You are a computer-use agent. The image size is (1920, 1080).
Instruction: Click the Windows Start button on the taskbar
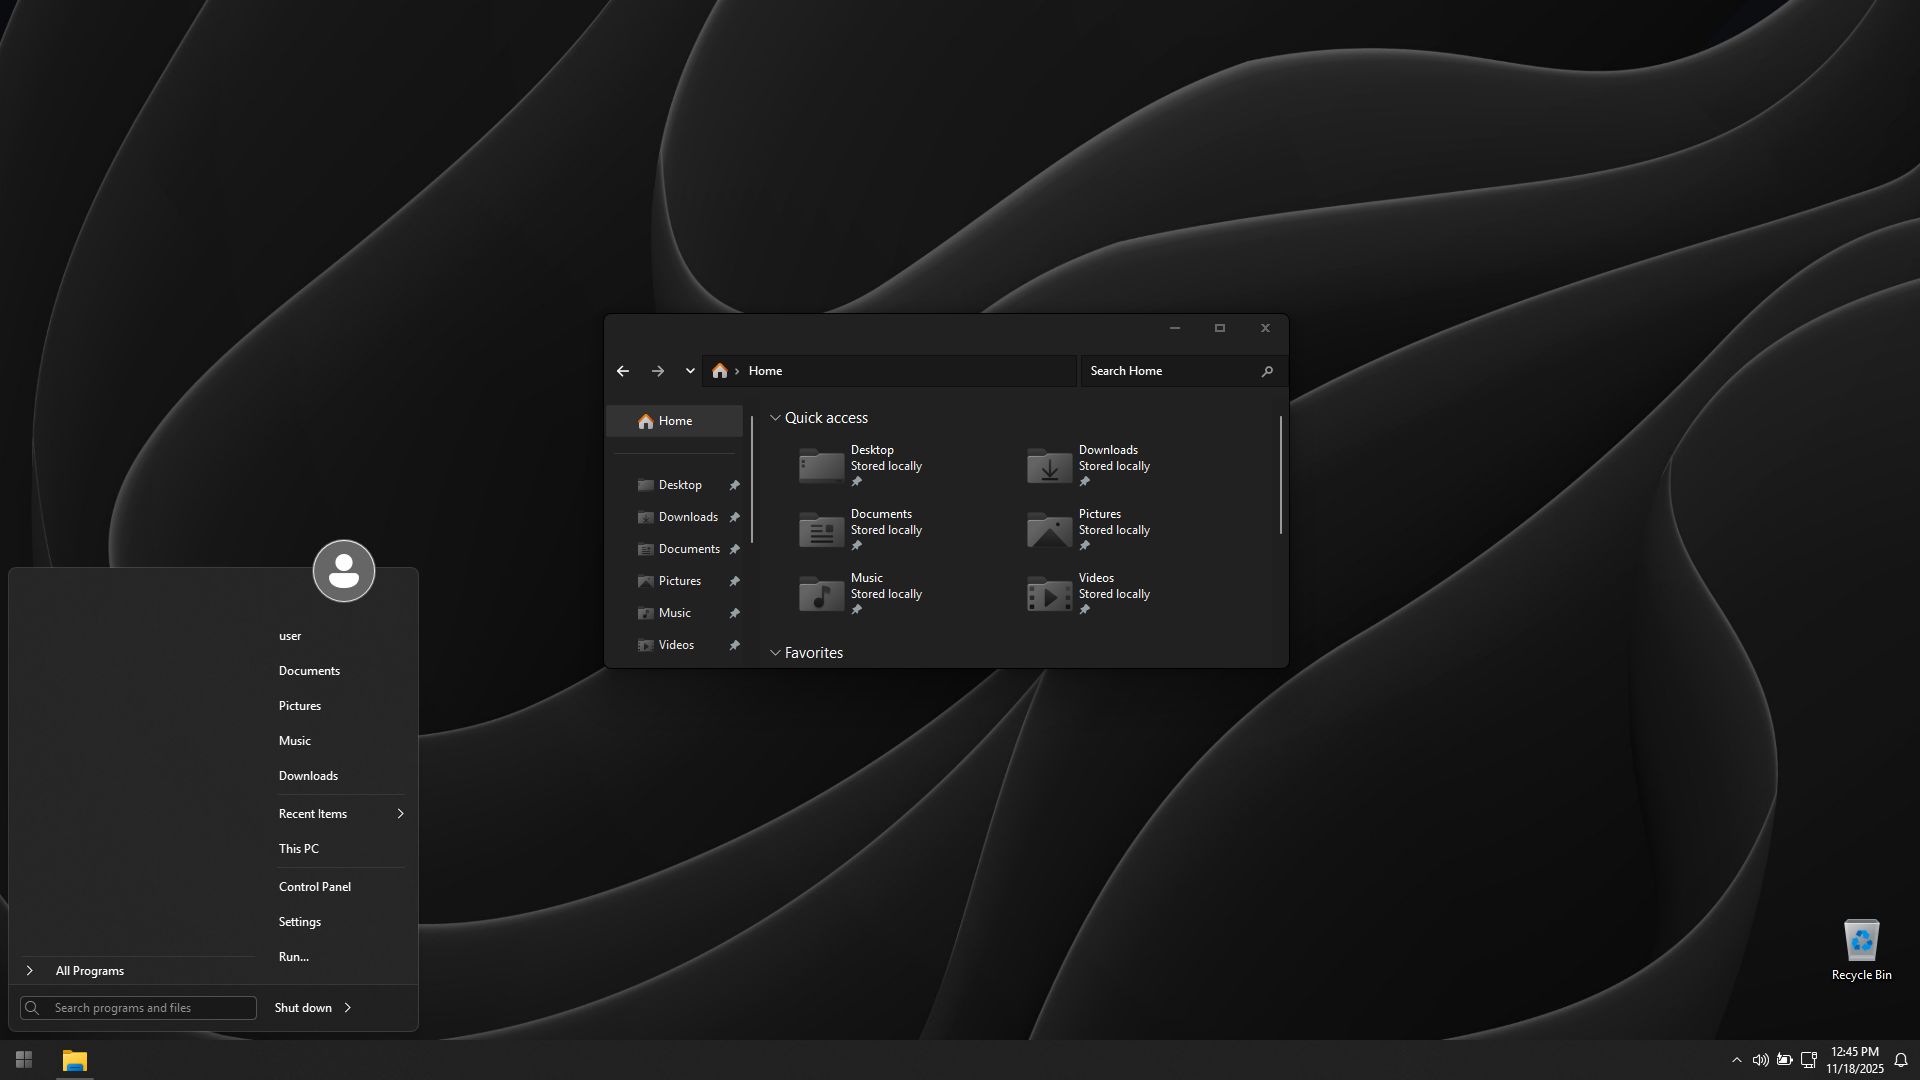coord(24,1059)
